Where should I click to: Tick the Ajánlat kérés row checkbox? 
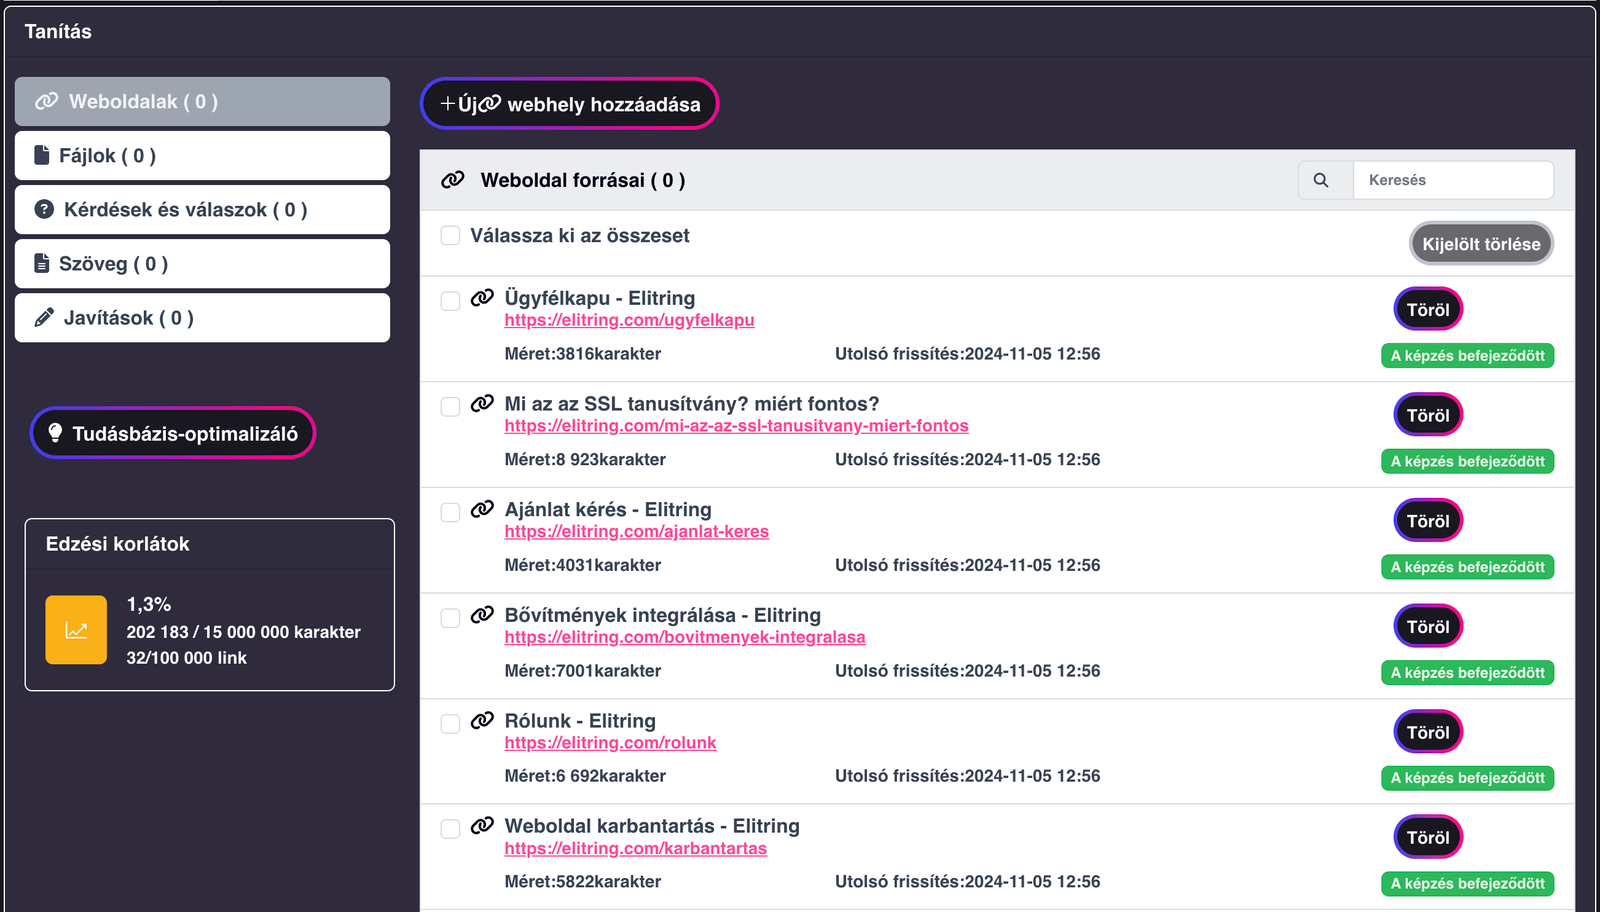451,512
